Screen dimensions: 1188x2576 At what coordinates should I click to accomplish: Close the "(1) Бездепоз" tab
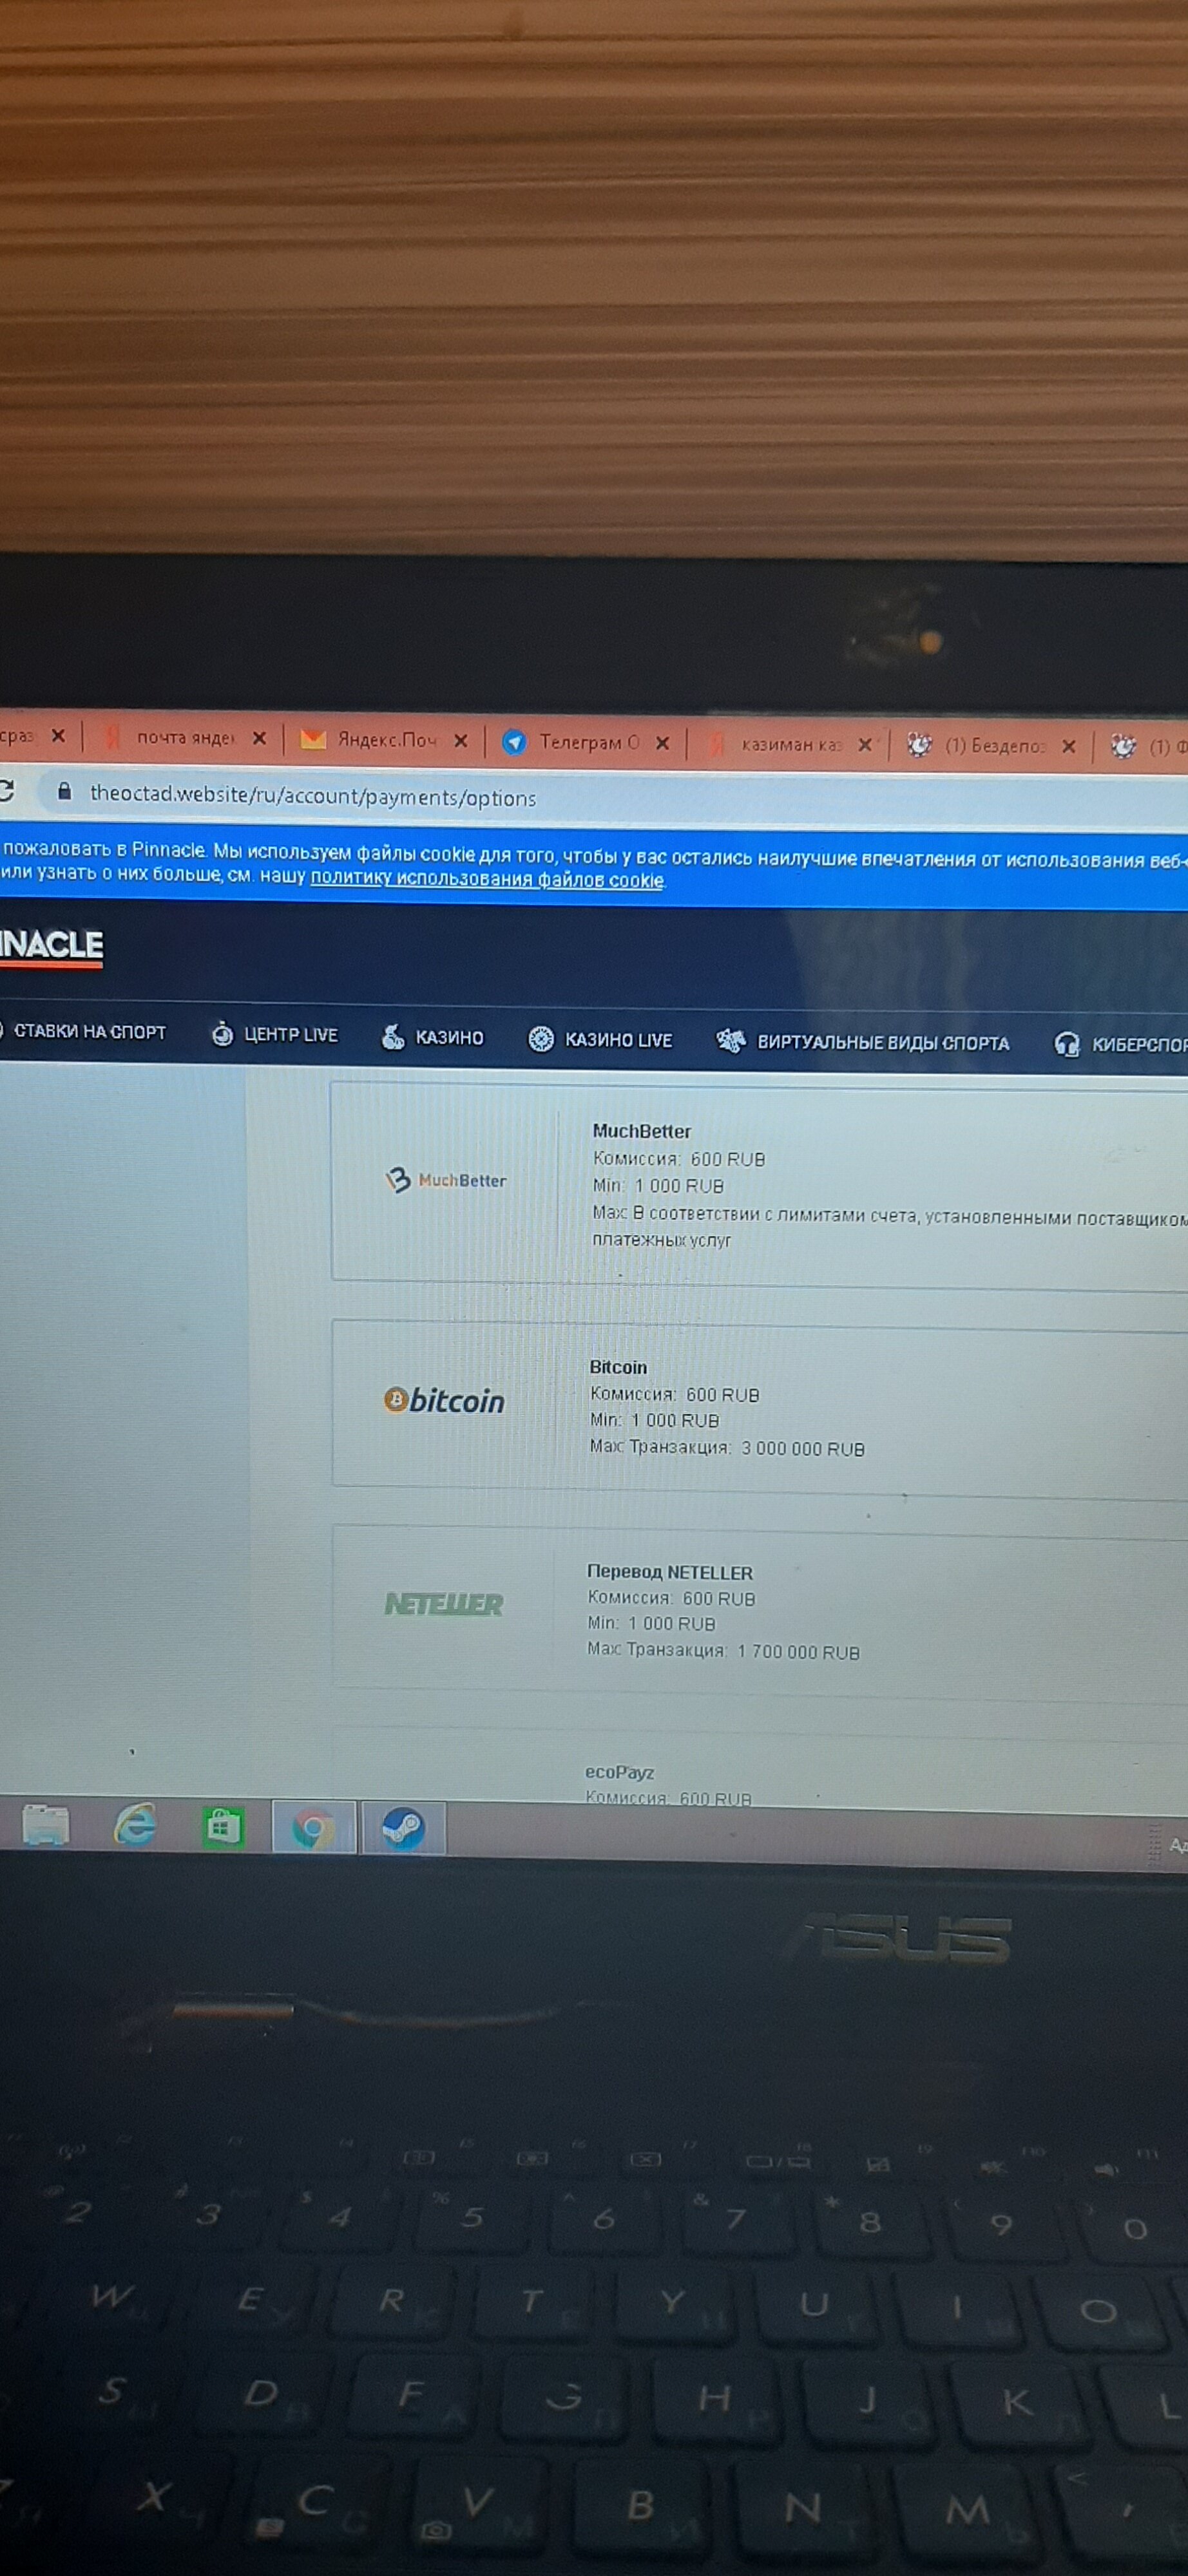pos(1068,746)
